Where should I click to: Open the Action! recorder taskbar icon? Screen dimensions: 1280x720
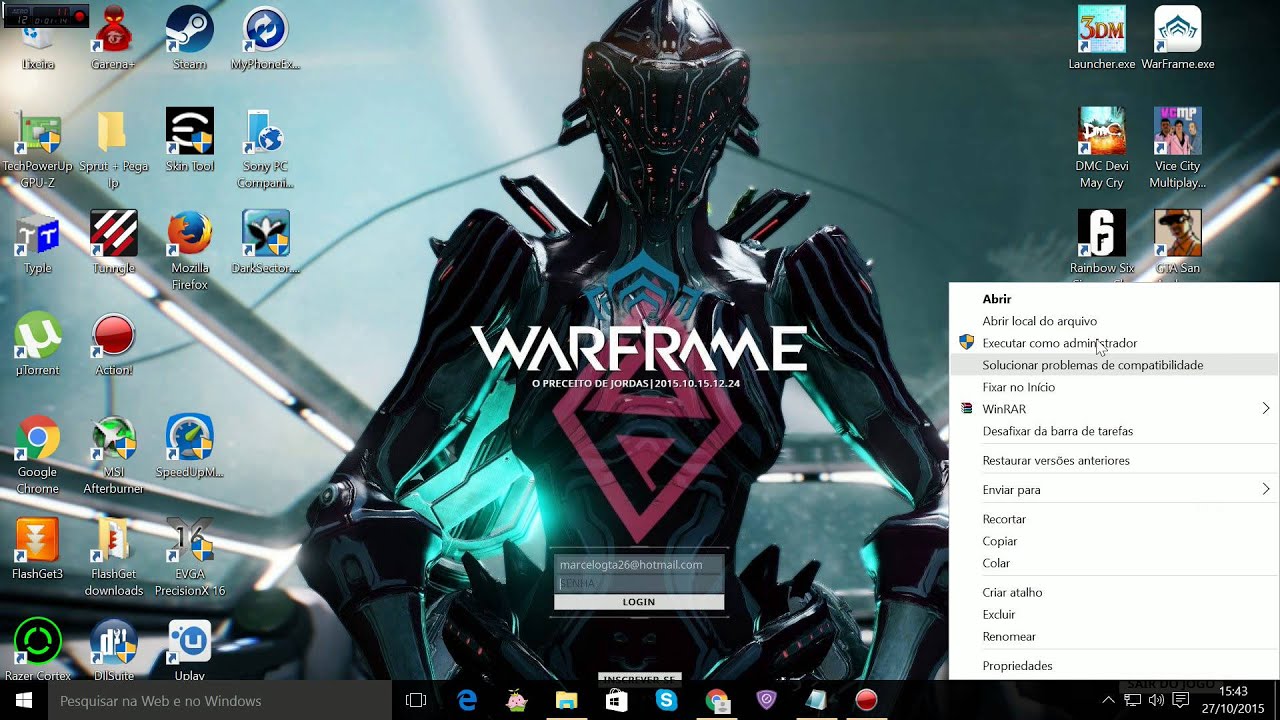click(867, 700)
